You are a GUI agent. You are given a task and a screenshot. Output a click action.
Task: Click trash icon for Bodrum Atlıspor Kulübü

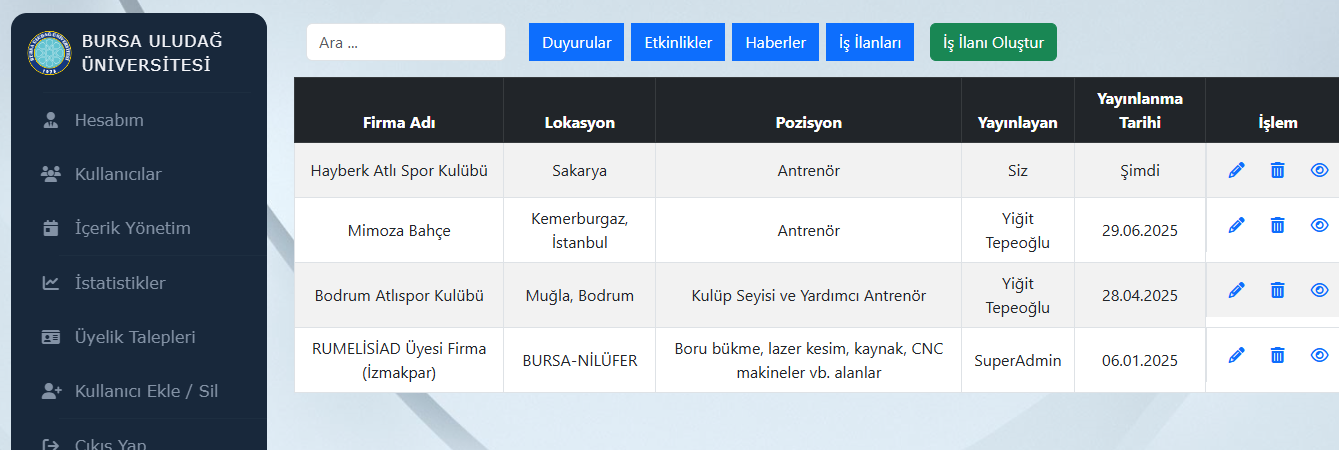point(1277,290)
